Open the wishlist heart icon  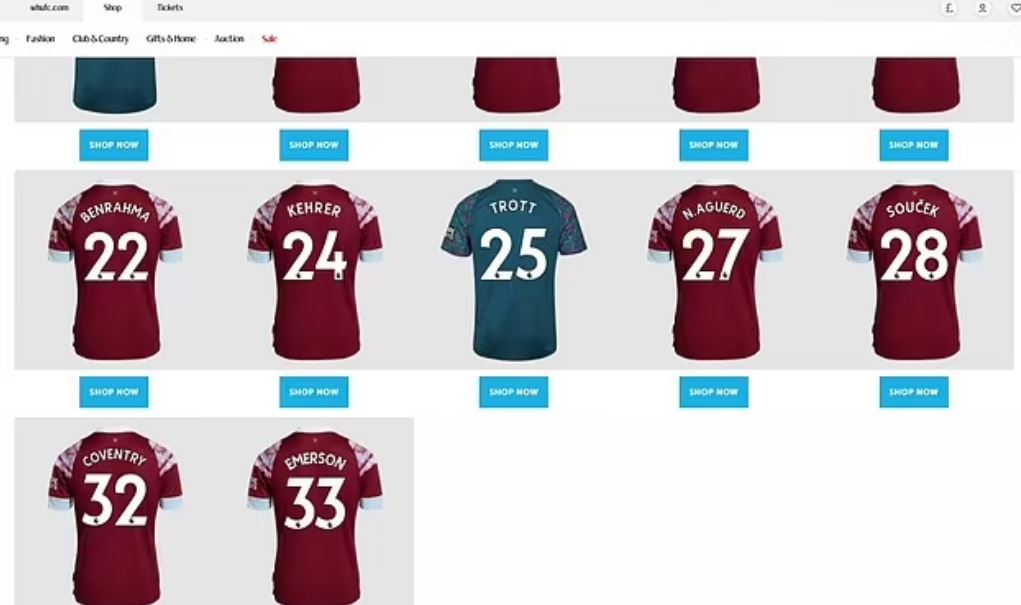(x=1015, y=8)
